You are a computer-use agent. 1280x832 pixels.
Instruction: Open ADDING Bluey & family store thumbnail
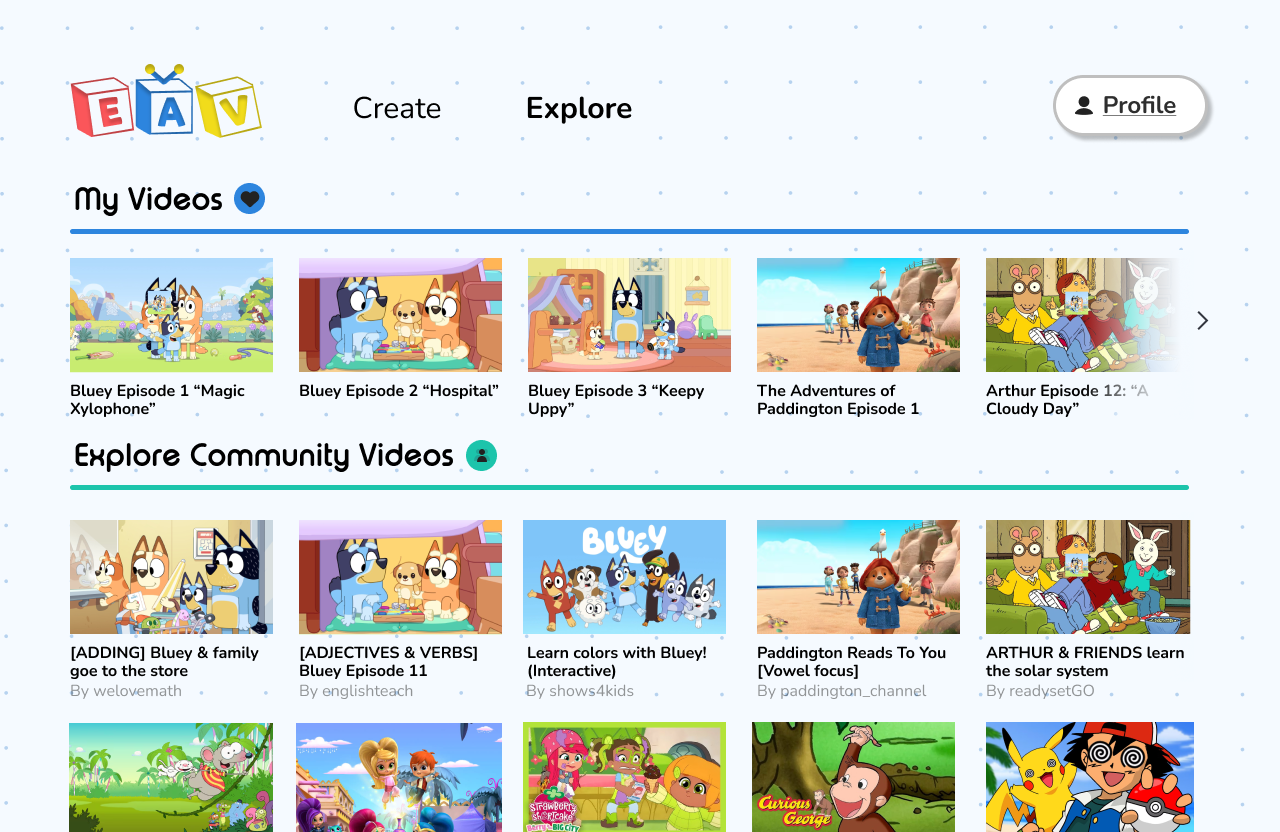(171, 577)
